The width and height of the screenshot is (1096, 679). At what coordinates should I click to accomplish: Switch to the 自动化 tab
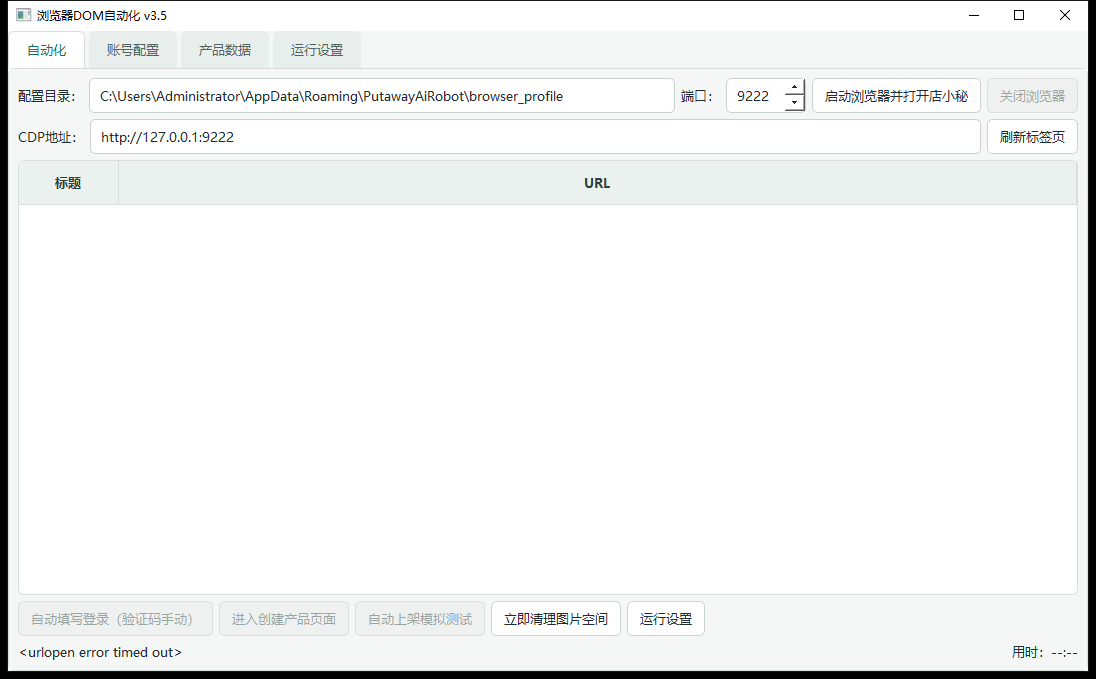[x=47, y=50]
